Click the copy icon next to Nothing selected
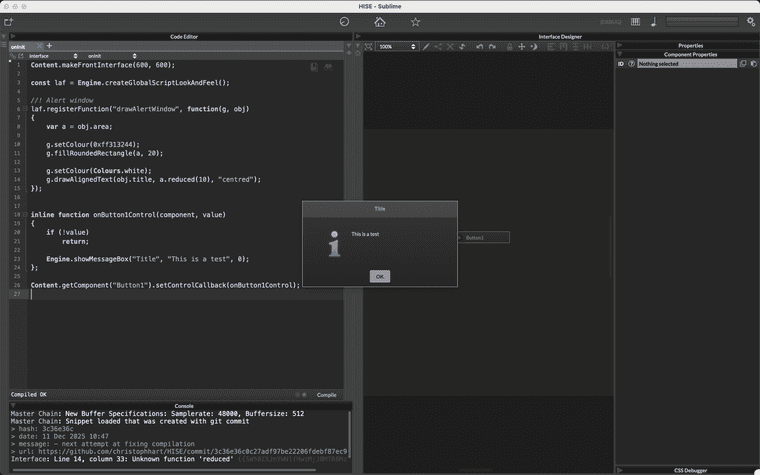 coord(743,63)
